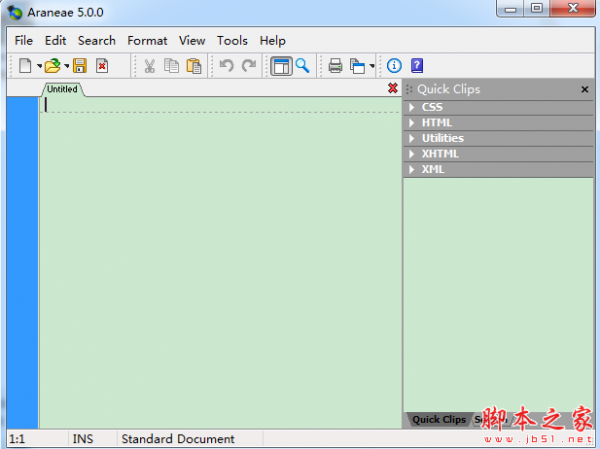This screenshot has height=449, width=600.
Task: Open the Tools menu
Action: coord(232,41)
